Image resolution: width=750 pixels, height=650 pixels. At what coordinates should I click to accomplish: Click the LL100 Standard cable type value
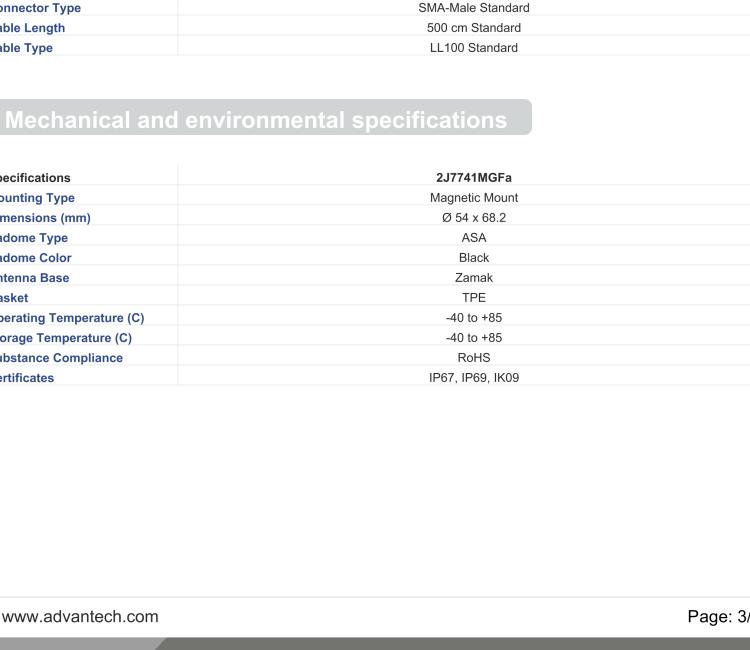click(x=473, y=48)
